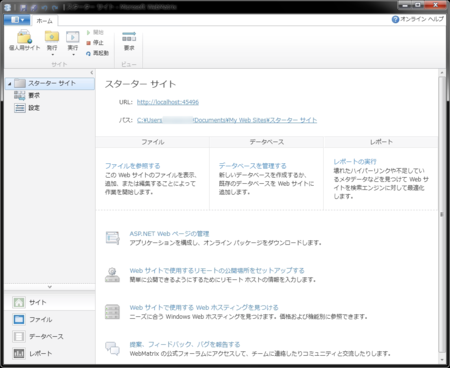Switch to the レポート workspace
This screenshot has width=450, height=368.
(50, 353)
